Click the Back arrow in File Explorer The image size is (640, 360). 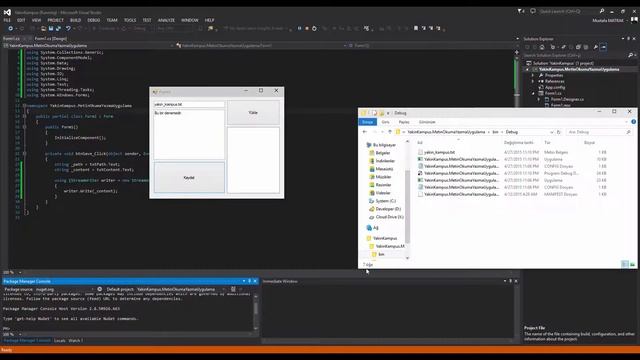point(365,132)
